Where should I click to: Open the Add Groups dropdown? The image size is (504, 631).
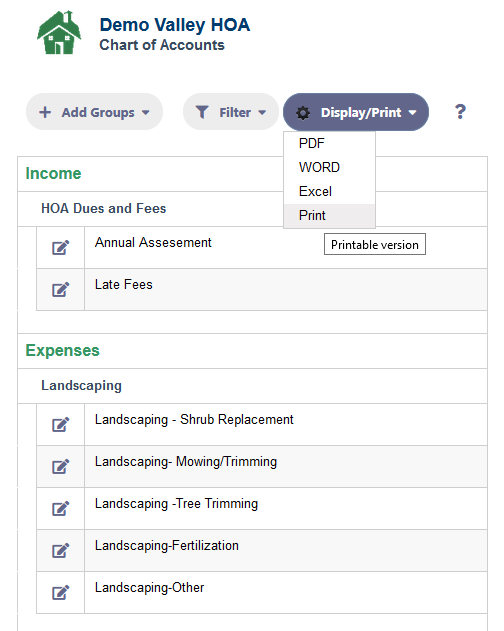click(94, 112)
